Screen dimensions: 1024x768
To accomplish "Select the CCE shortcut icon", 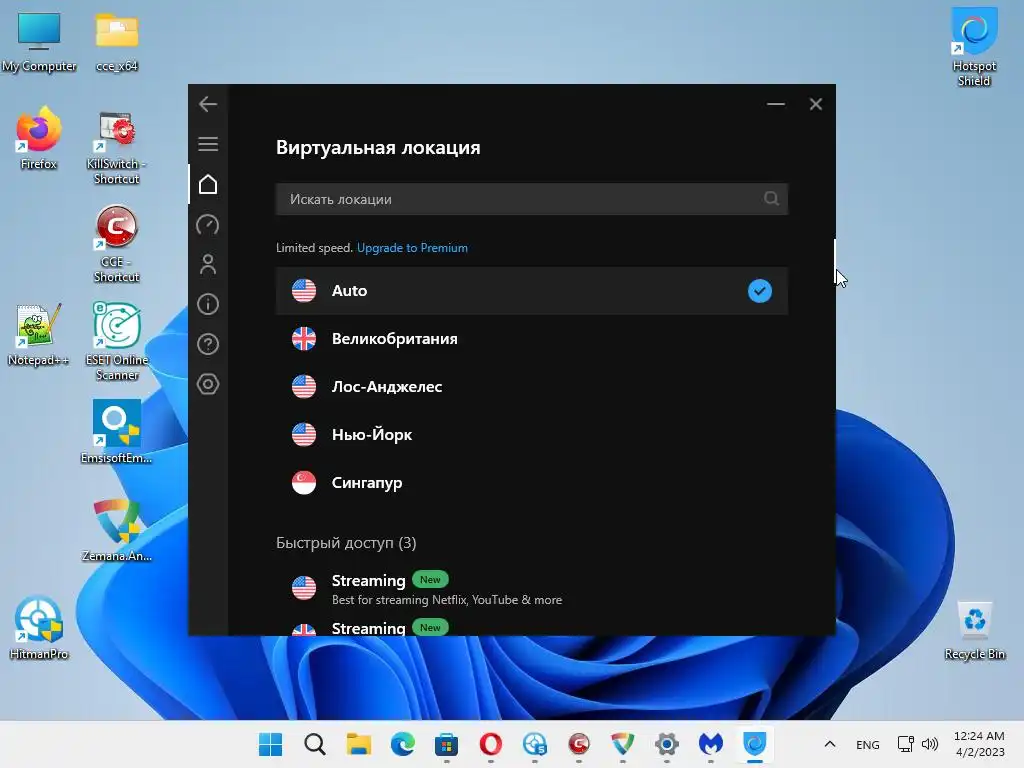I will tap(116, 244).
